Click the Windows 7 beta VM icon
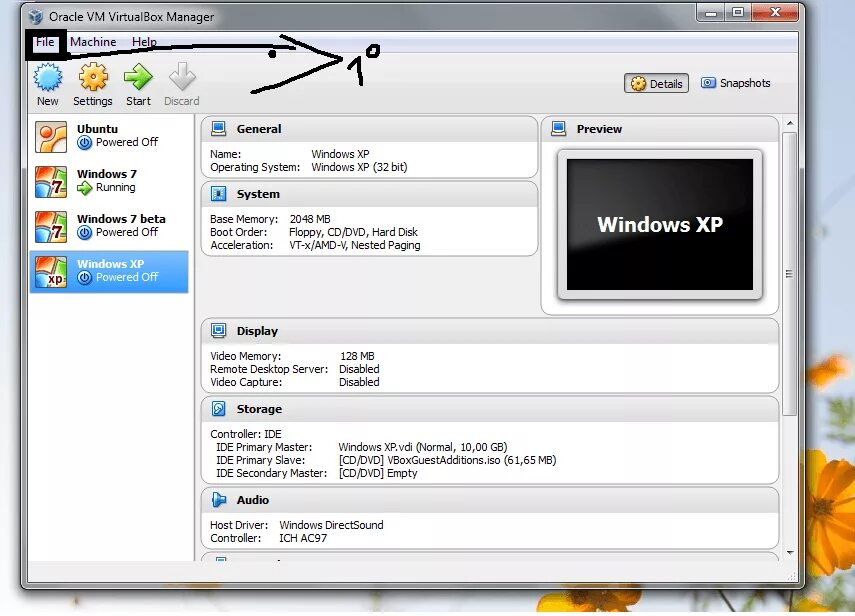 [x=51, y=227]
